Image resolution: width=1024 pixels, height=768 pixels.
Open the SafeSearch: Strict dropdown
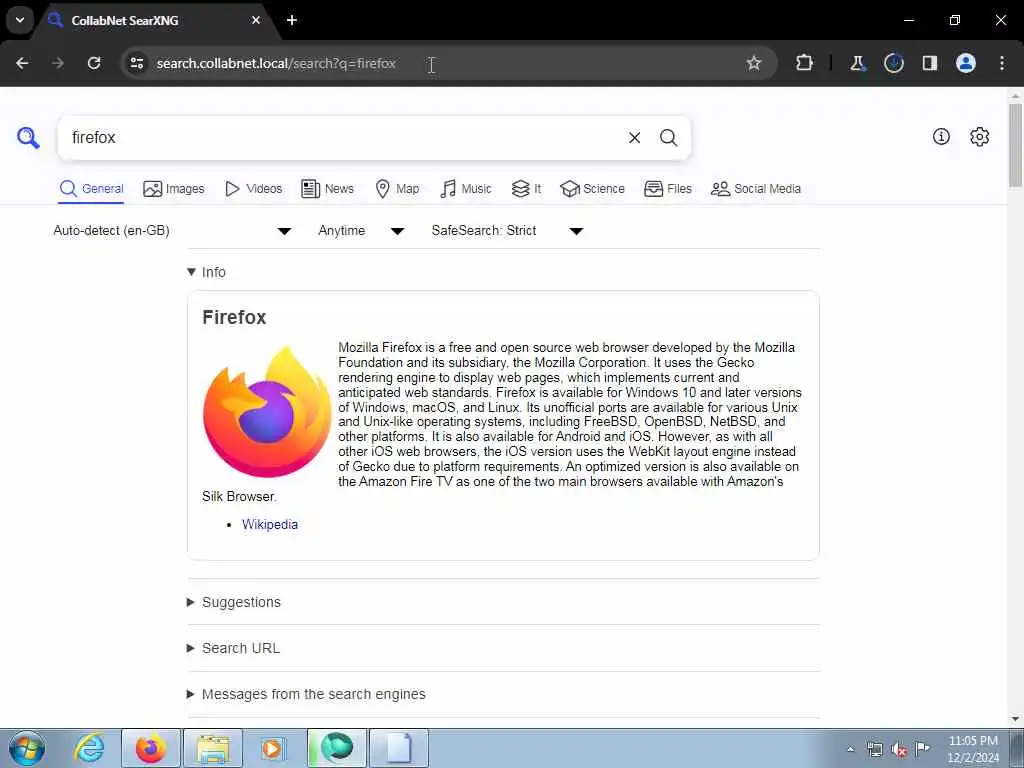click(507, 231)
